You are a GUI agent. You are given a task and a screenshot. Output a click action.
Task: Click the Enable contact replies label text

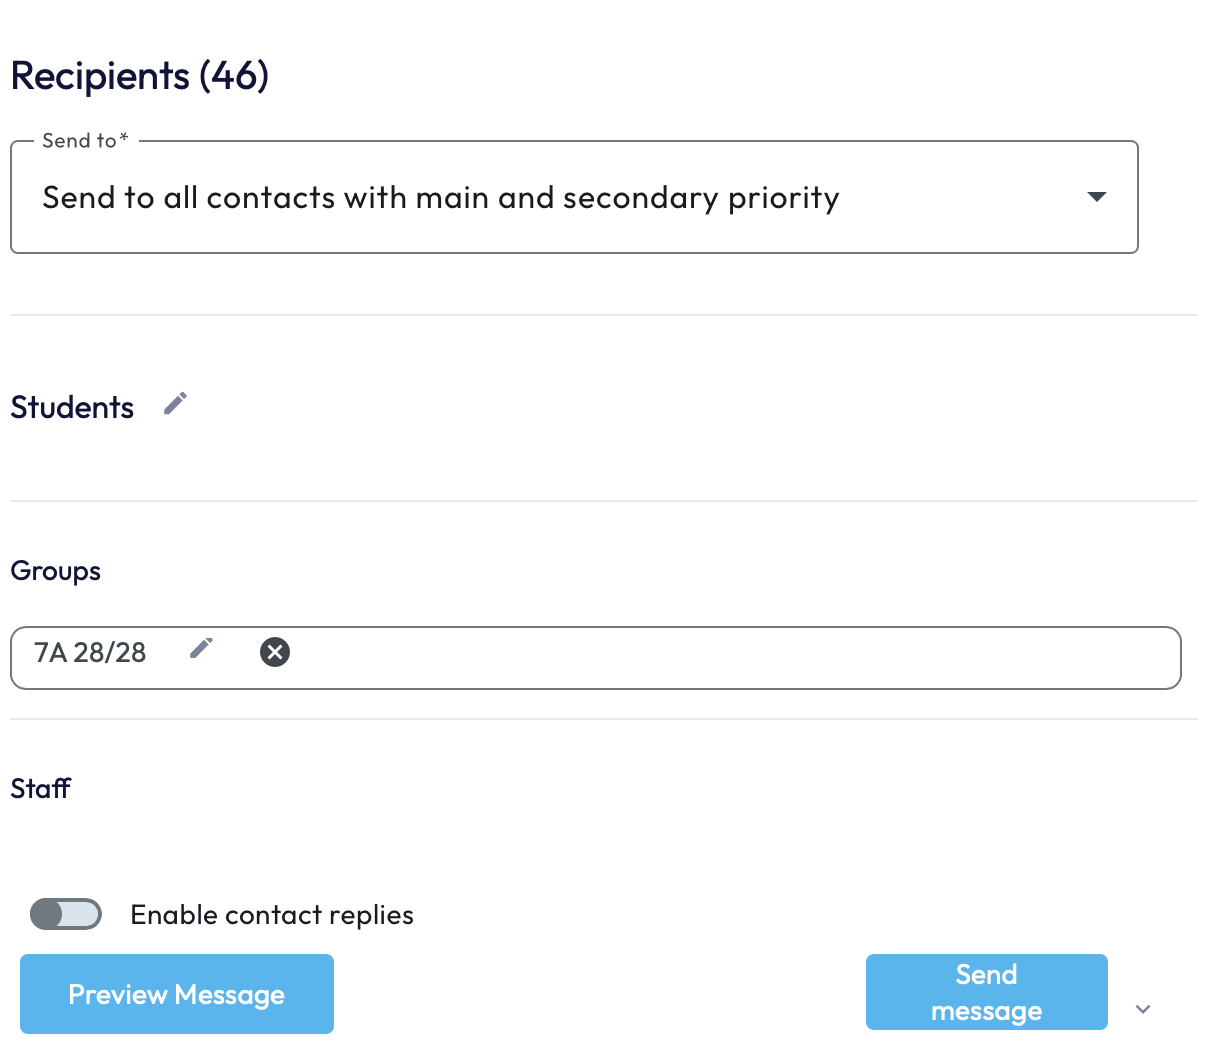coord(272,915)
